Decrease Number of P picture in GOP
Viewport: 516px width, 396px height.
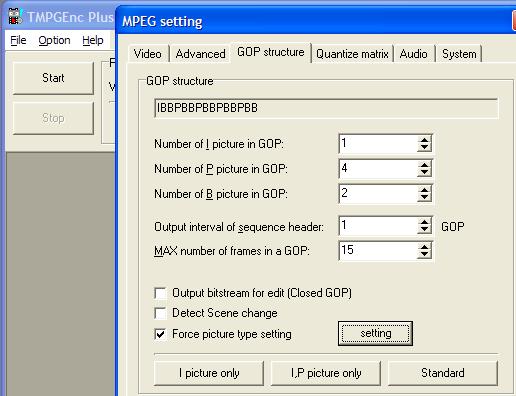coord(424,173)
